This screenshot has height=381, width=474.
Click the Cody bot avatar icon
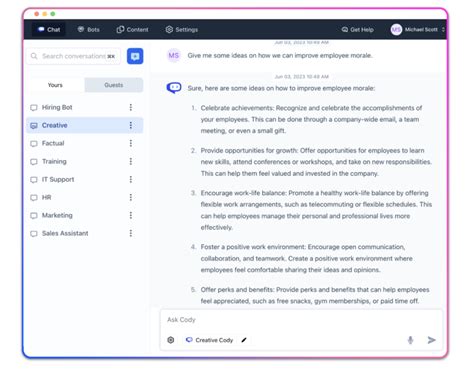[174, 88]
